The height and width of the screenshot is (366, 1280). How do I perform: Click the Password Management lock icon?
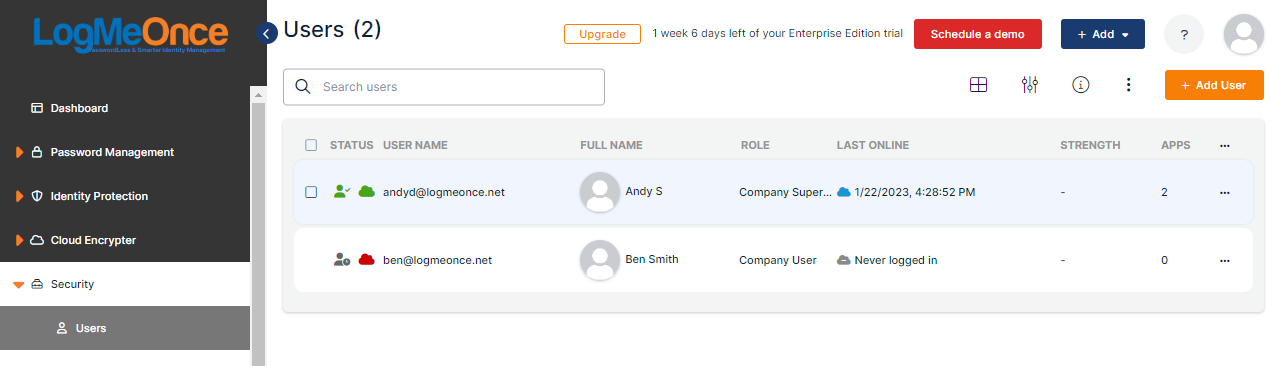(x=37, y=152)
